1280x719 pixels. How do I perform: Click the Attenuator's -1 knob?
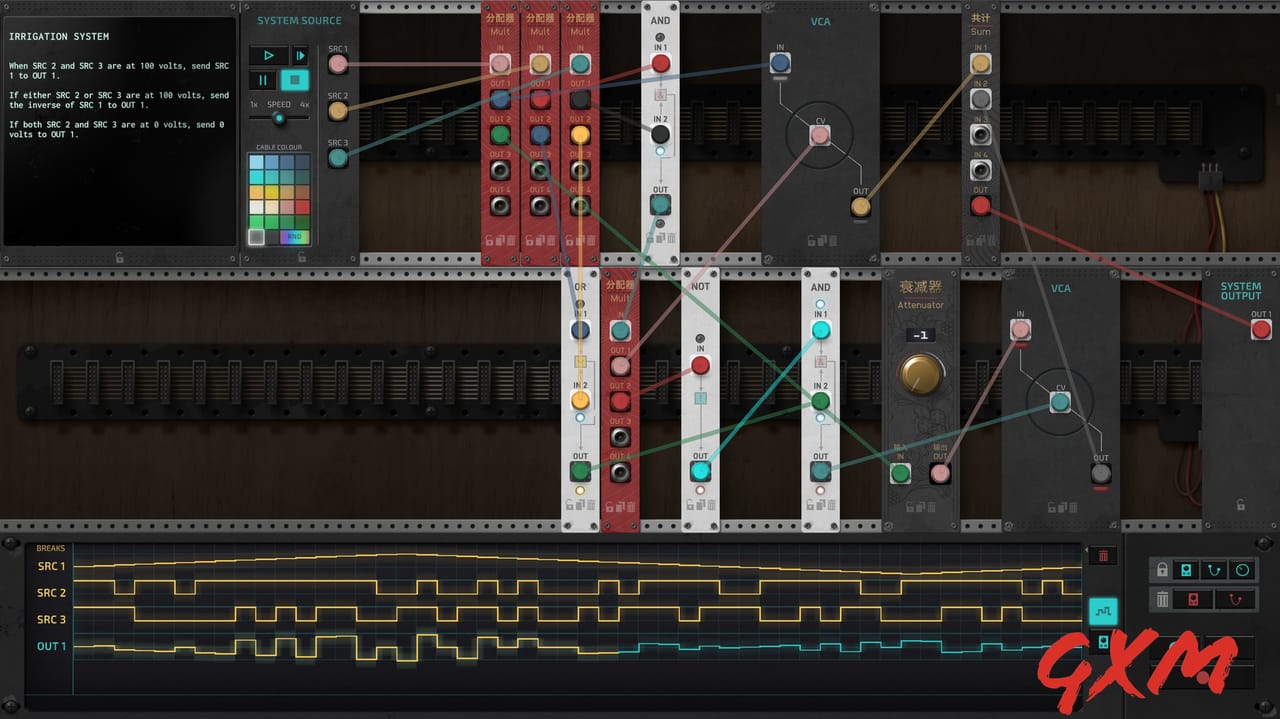pyautogui.click(x=920, y=370)
